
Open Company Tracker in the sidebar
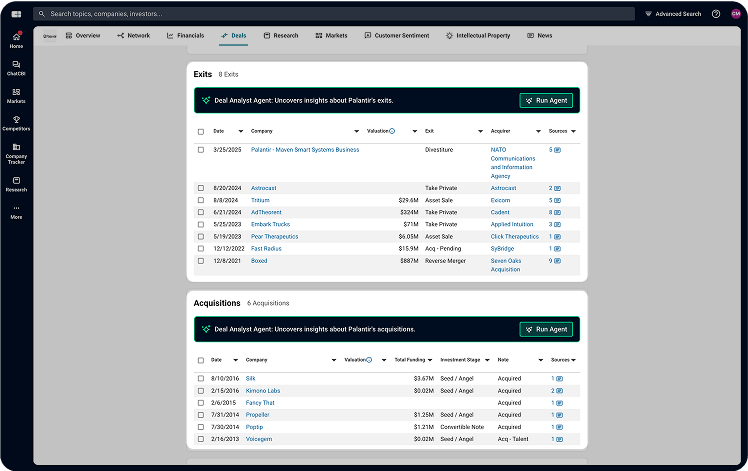click(x=16, y=152)
